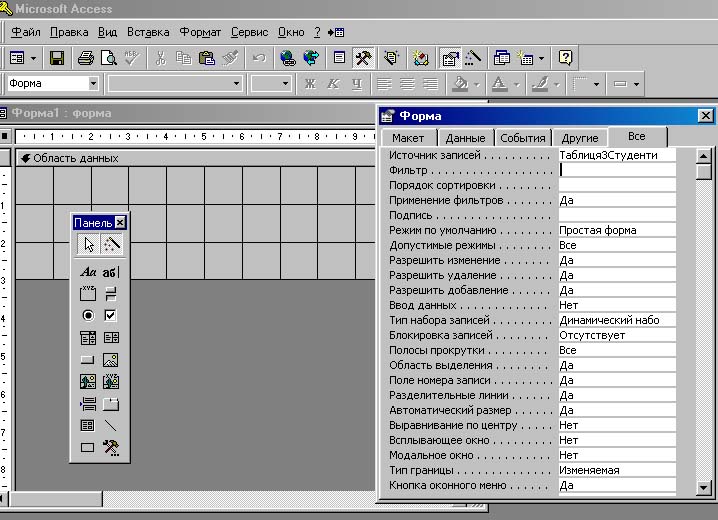Select the Toggle Button tool in toolbox
The height and width of the screenshot is (520, 718).
click(x=111, y=293)
